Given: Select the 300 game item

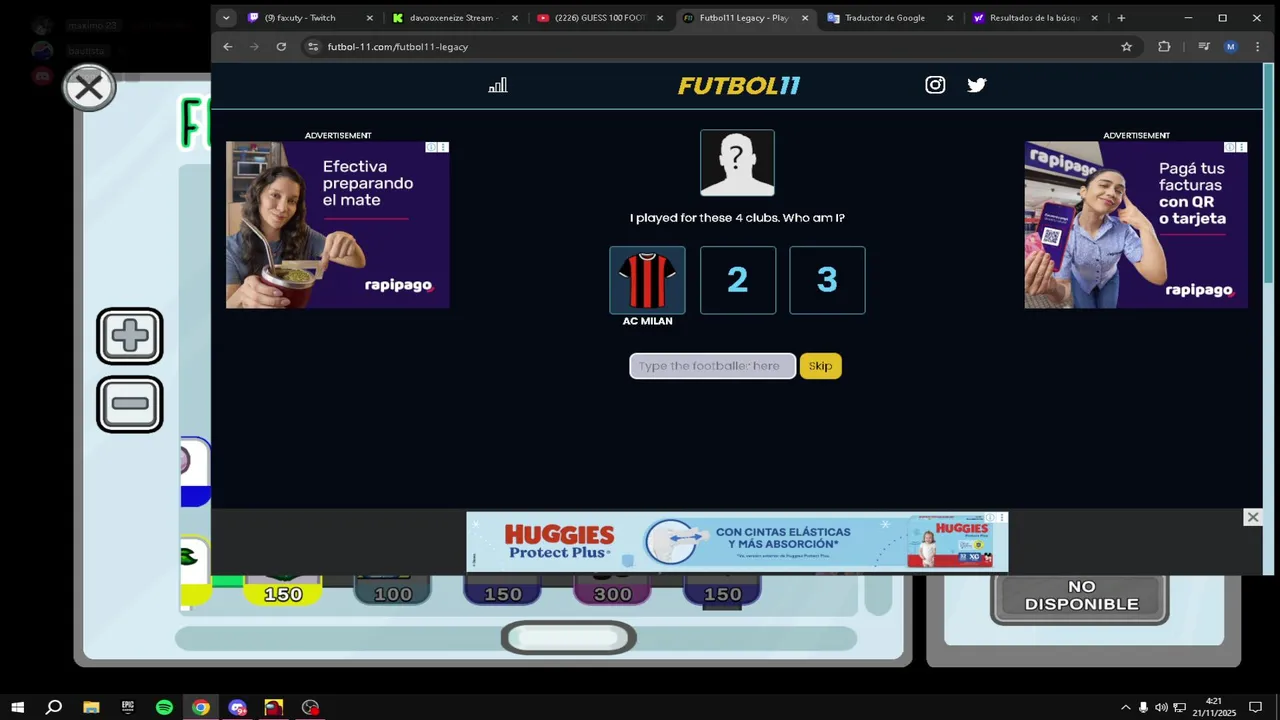Looking at the screenshot, I should tap(613, 593).
